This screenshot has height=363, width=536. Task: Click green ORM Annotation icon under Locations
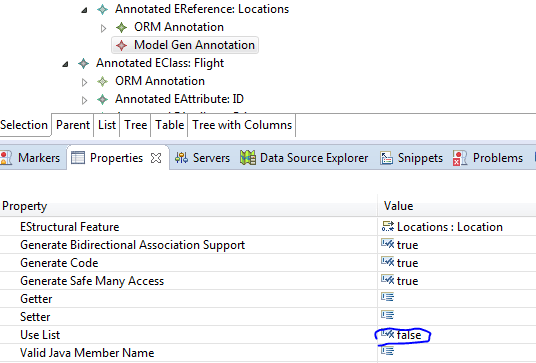tap(121, 27)
